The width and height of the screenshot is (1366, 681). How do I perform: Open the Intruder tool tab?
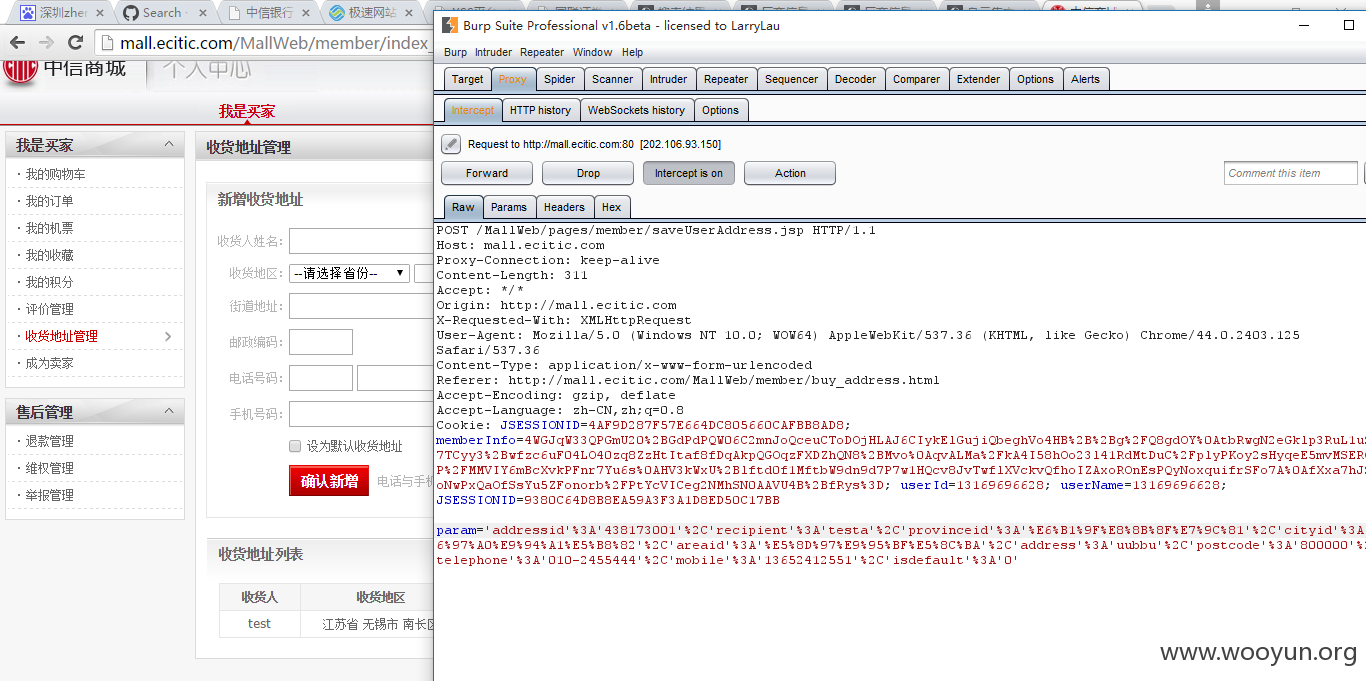tap(668, 79)
